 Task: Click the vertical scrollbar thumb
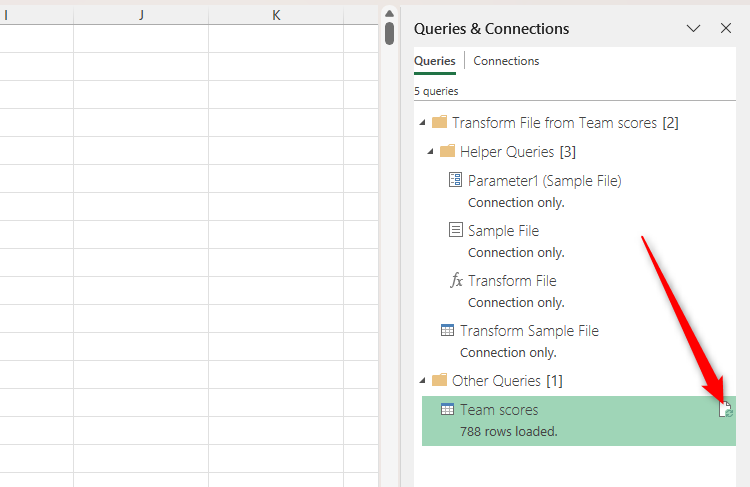(389, 33)
